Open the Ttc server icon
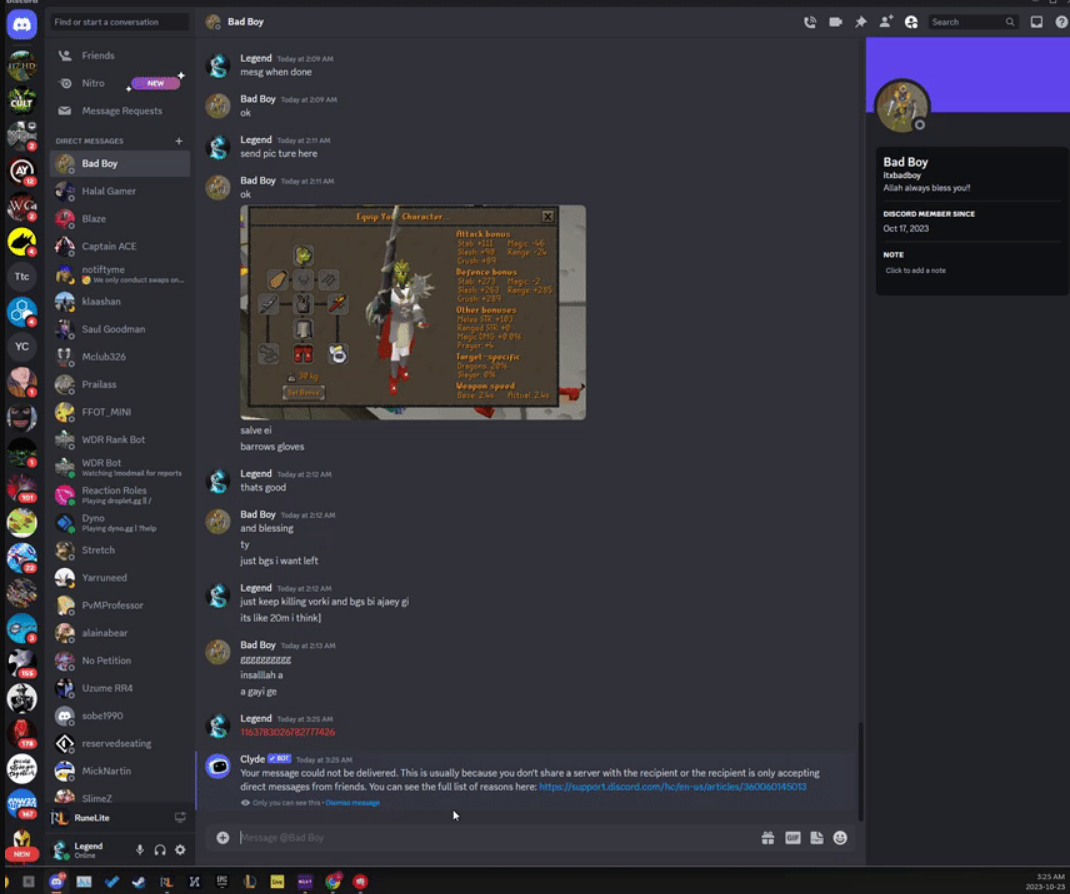 22,276
